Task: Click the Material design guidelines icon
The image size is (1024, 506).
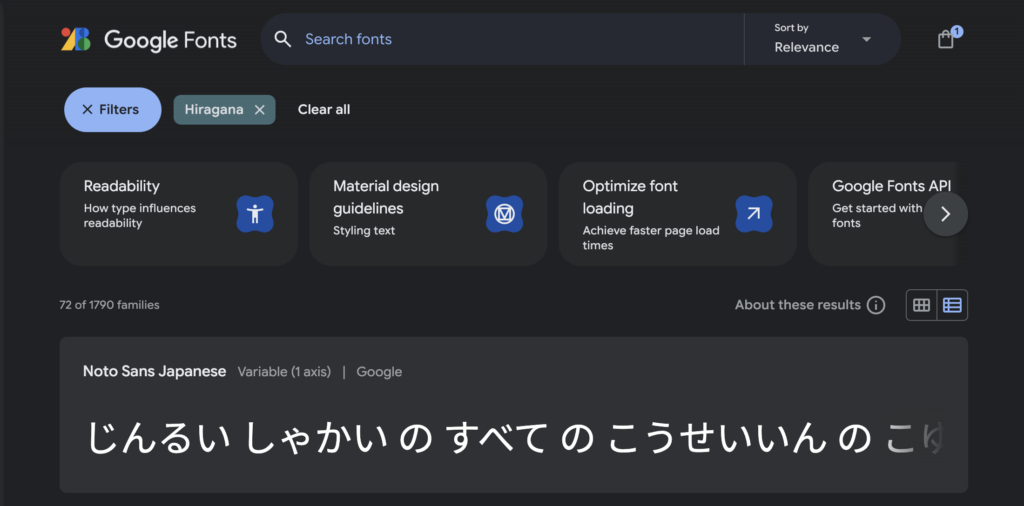Action: 505,214
